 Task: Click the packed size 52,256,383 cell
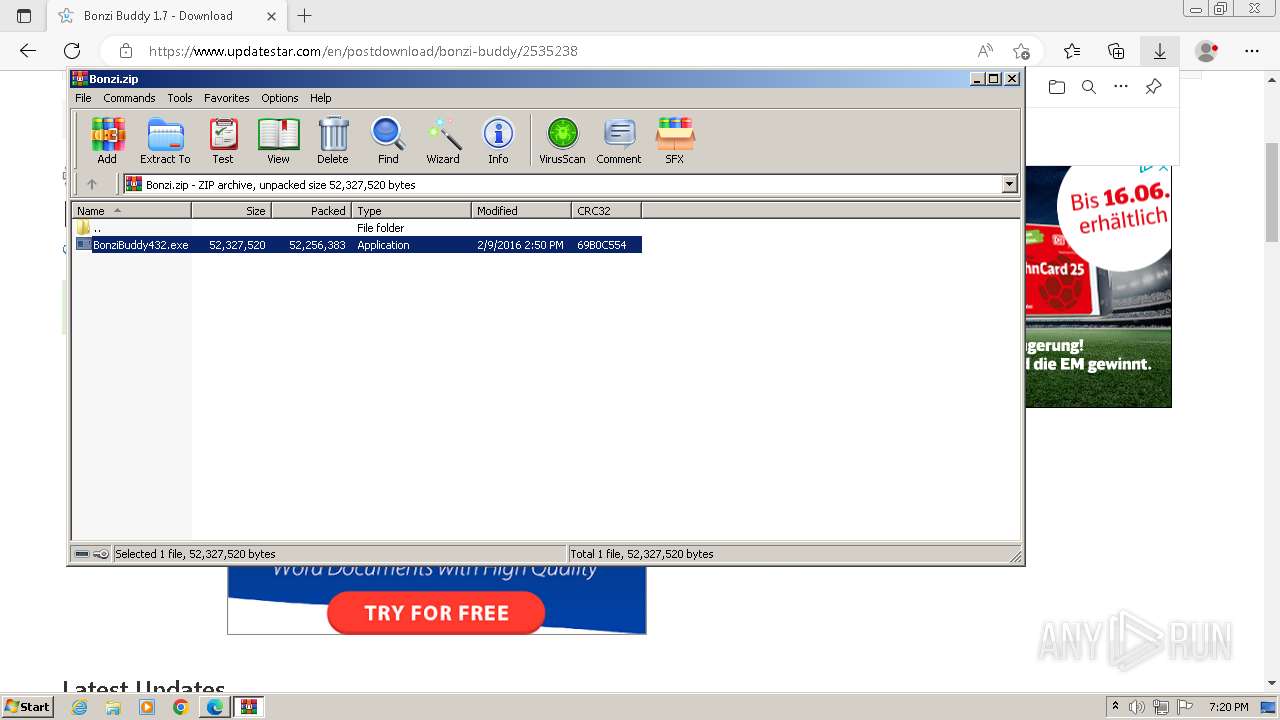[x=317, y=245]
